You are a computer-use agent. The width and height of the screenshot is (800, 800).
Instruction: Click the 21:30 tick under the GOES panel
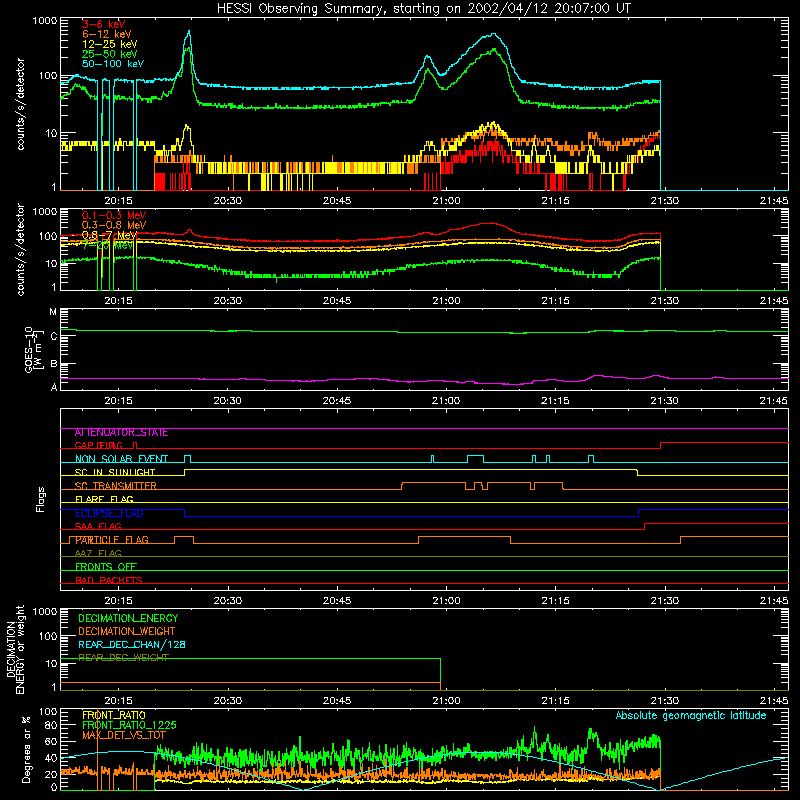click(665, 401)
